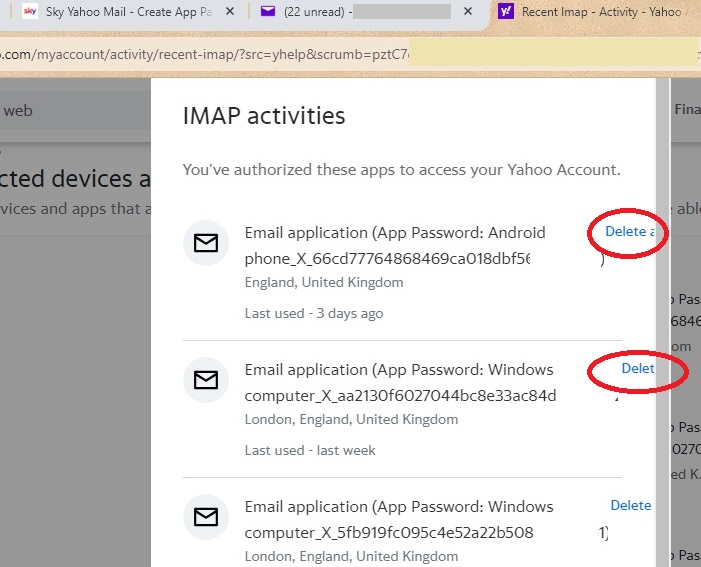Click the IMAP activities heading
This screenshot has height=567, width=701.
pyautogui.click(x=264, y=116)
